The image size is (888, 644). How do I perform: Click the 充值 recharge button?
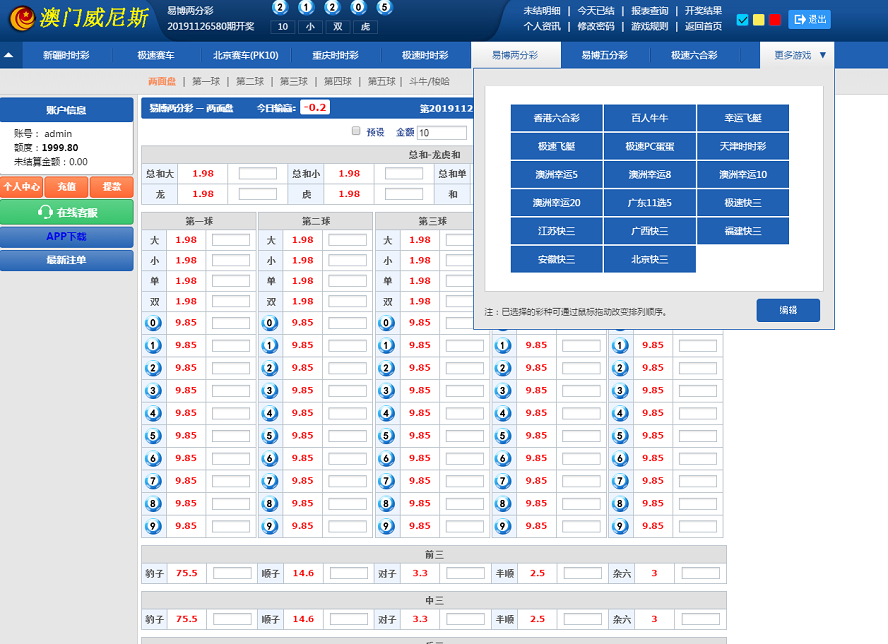(66, 187)
